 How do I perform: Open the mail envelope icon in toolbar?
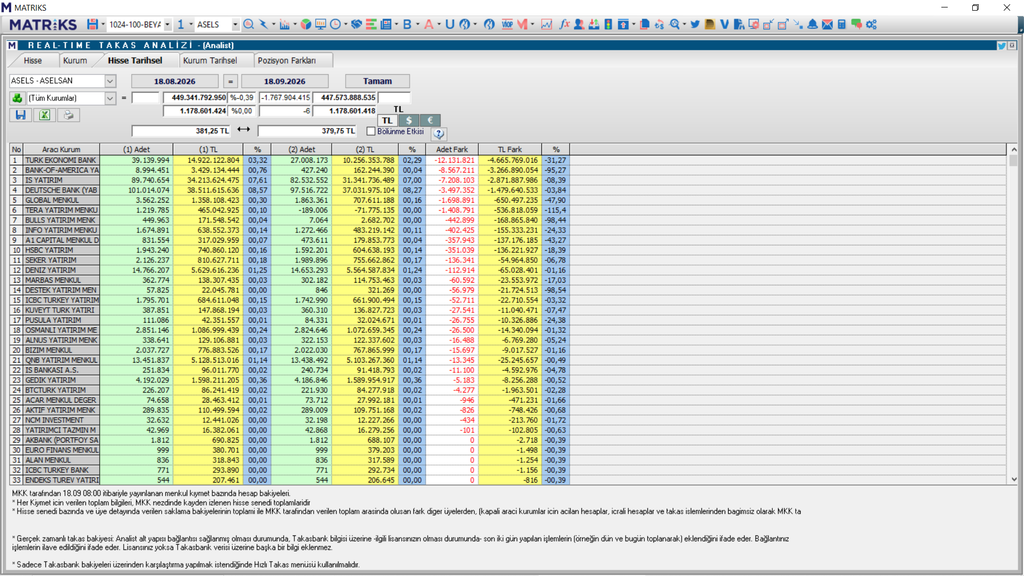click(827, 24)
